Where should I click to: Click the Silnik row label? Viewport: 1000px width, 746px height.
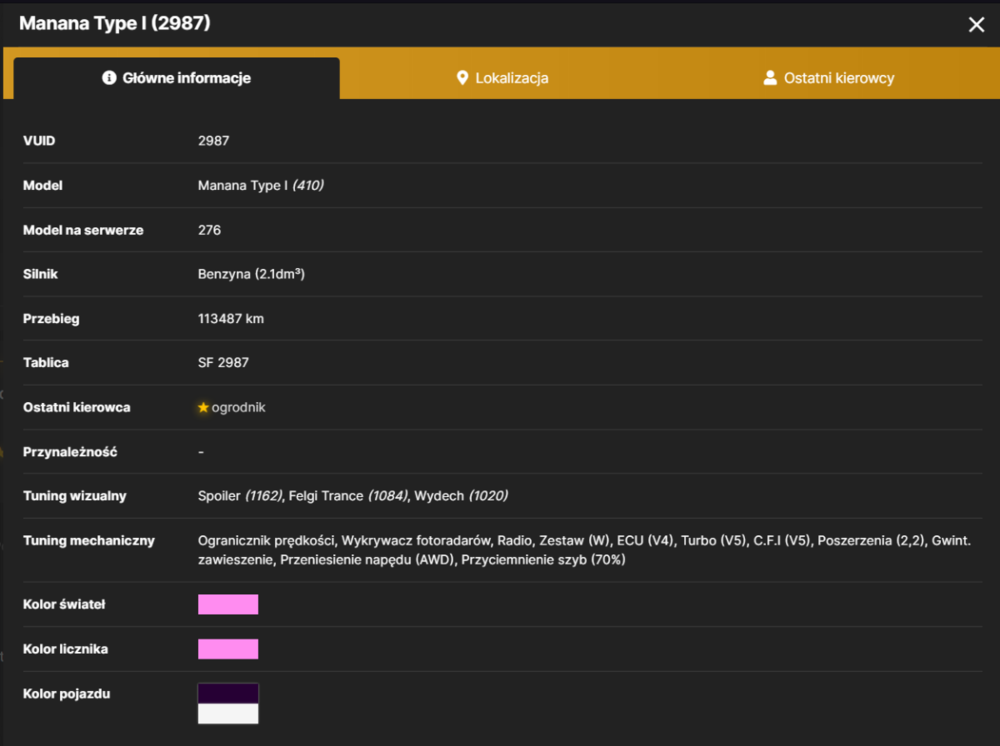tap(40, 274)
